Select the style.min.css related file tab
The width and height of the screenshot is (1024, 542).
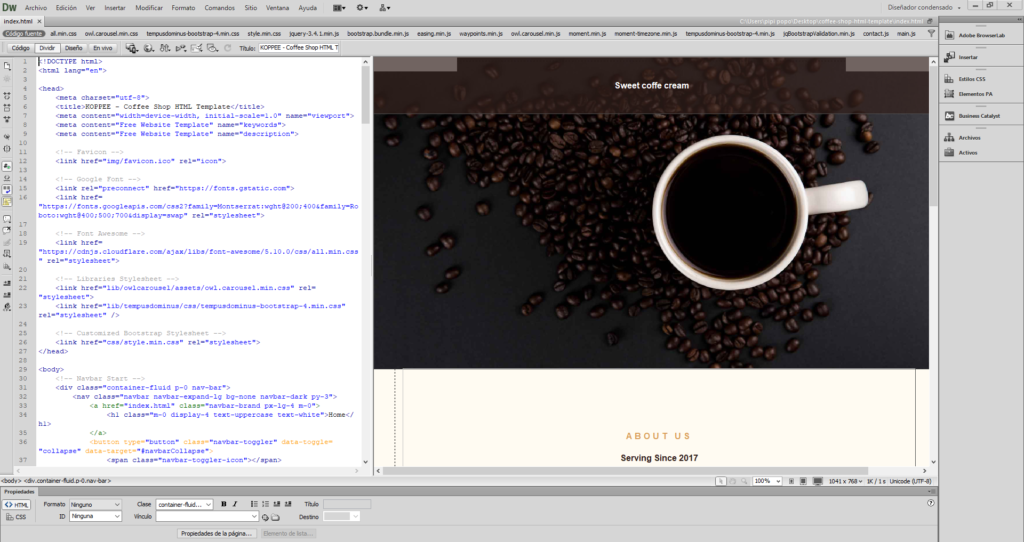click(266, 34)
